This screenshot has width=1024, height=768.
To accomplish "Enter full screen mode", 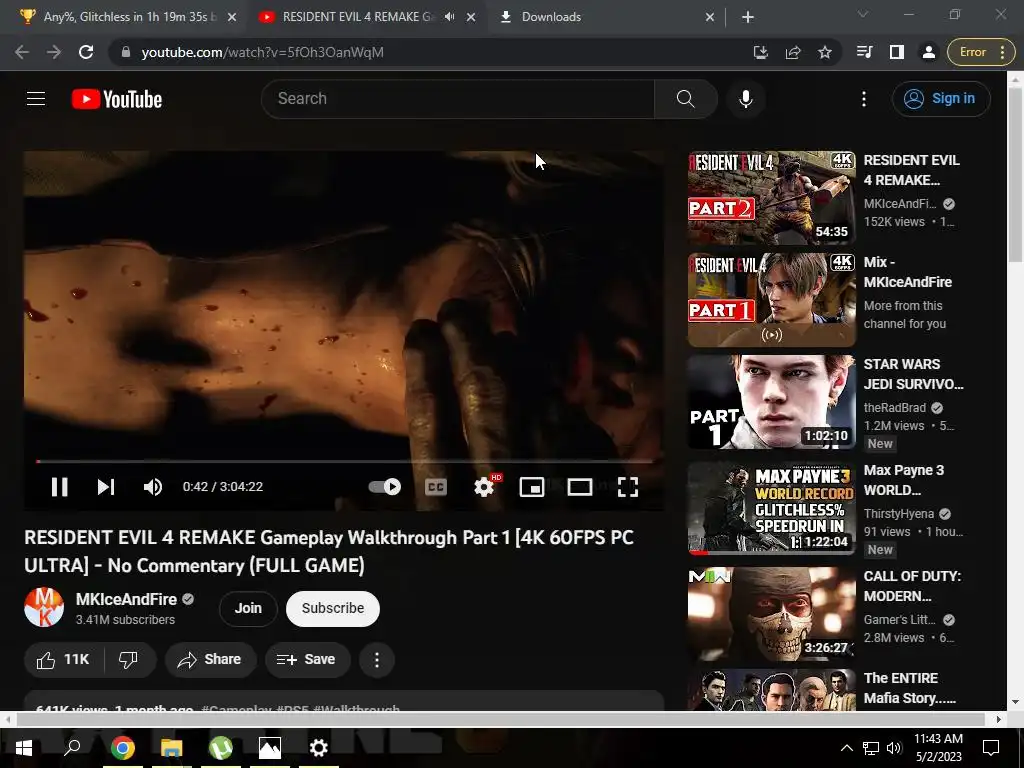I will coord(628,487).
